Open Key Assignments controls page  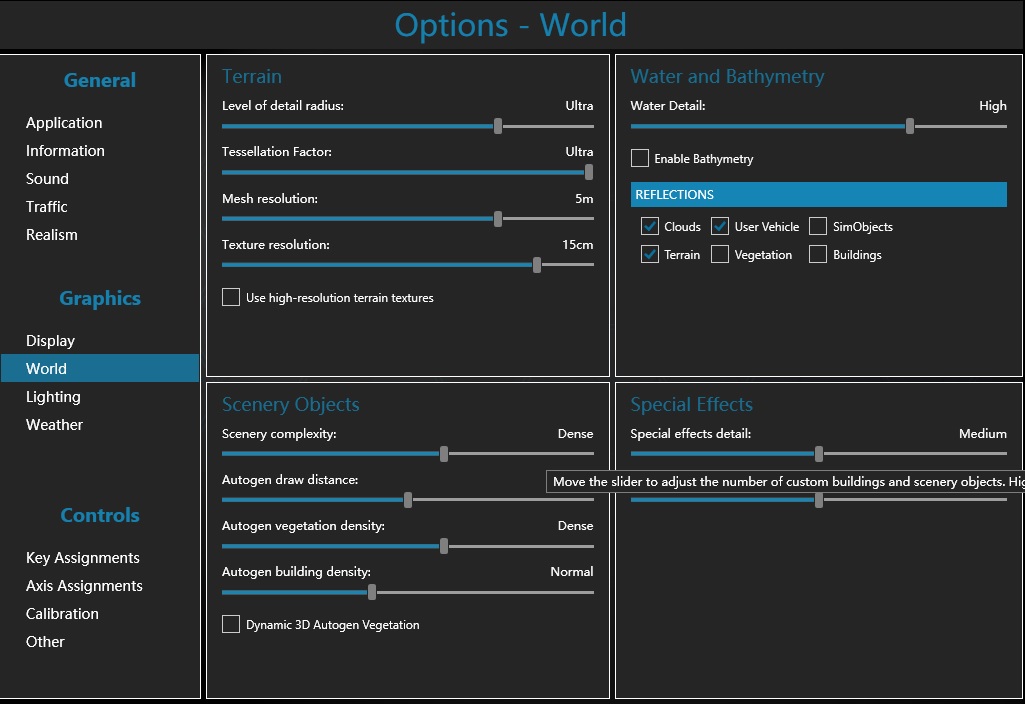(82, 558)
